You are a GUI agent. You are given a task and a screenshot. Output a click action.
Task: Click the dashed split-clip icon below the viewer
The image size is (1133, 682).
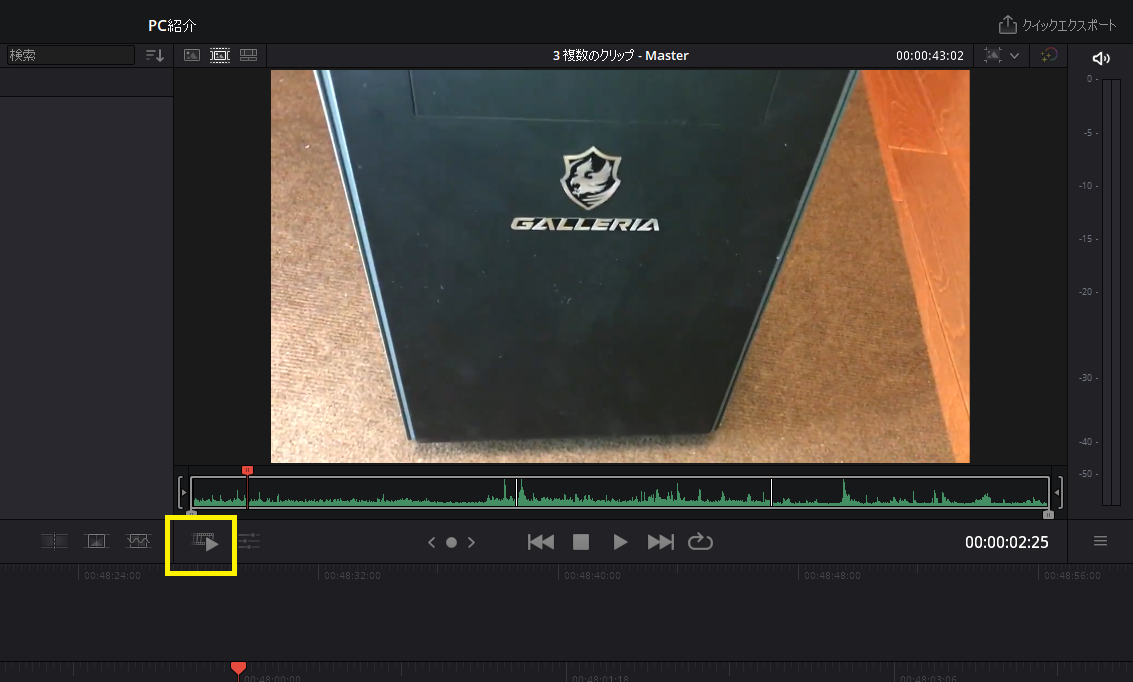tap(54, 540)
